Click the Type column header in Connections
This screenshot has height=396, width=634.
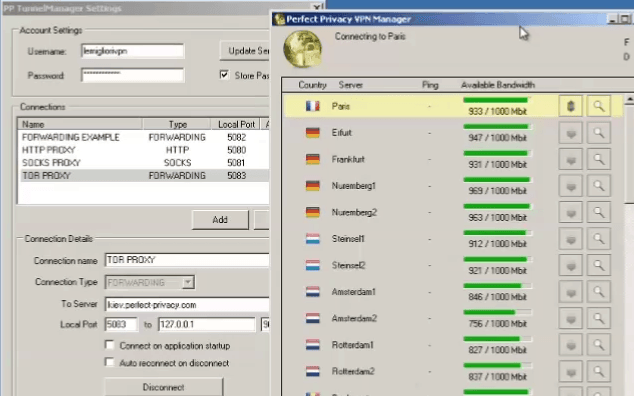[x=177, y=124]
